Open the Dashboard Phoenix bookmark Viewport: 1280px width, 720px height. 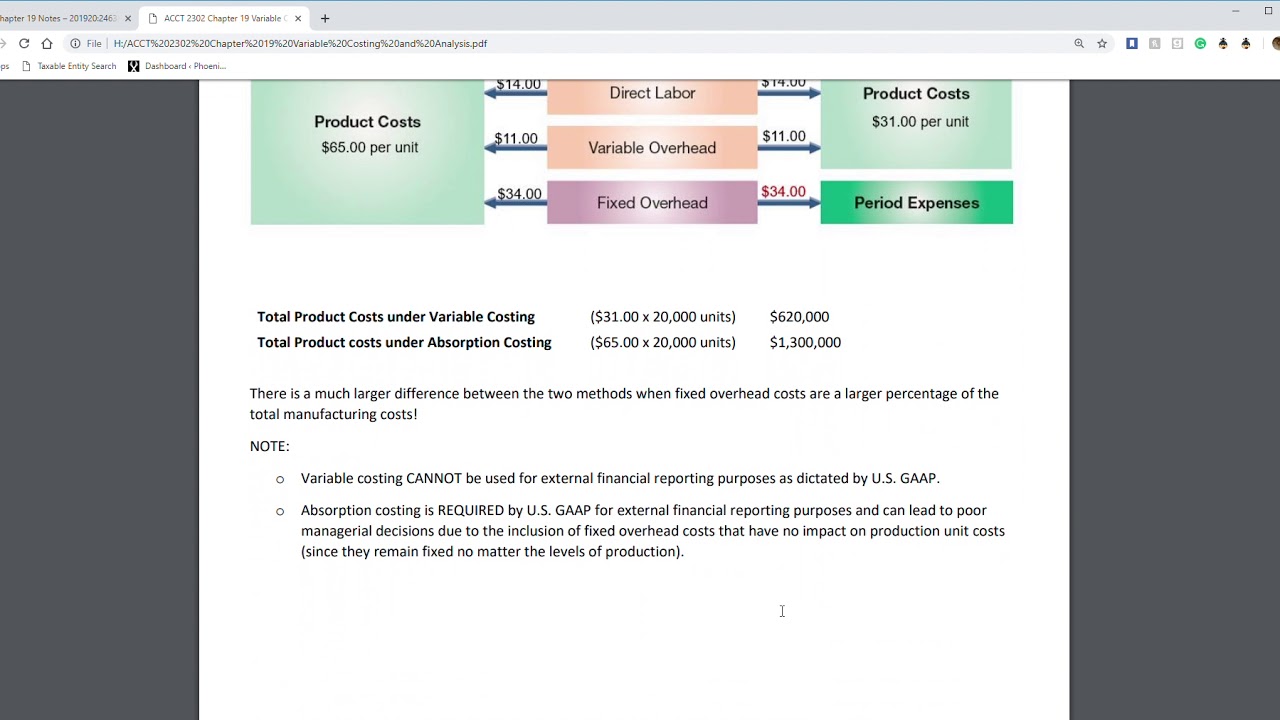(x=177, y=66)
